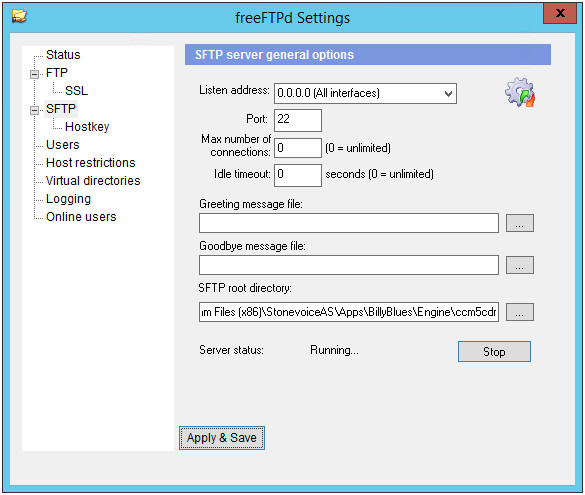Click the freeFTPd folder icon in title bar
Viewport: 585px width, 495px height.
(19, 16)
